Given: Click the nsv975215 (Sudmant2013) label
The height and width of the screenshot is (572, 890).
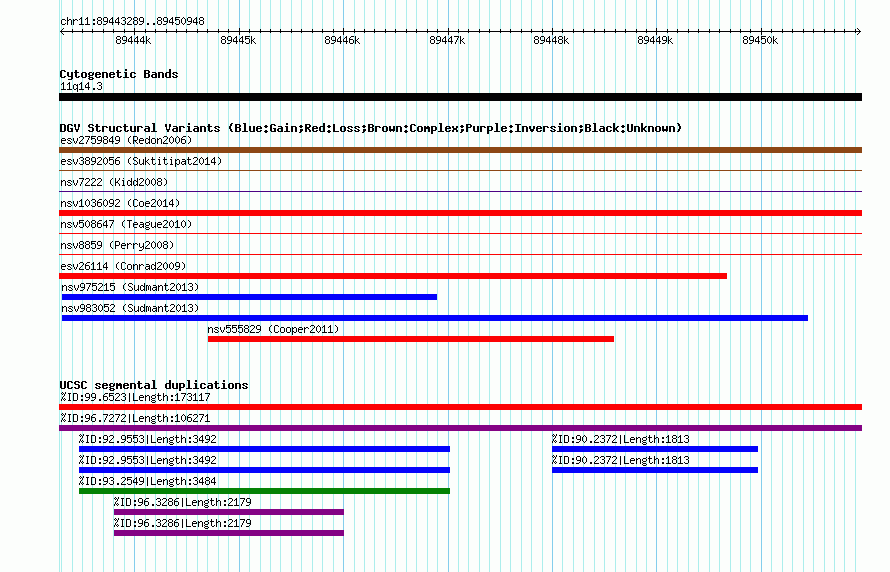Looking at the screenshot, I should tap(130, 287).
